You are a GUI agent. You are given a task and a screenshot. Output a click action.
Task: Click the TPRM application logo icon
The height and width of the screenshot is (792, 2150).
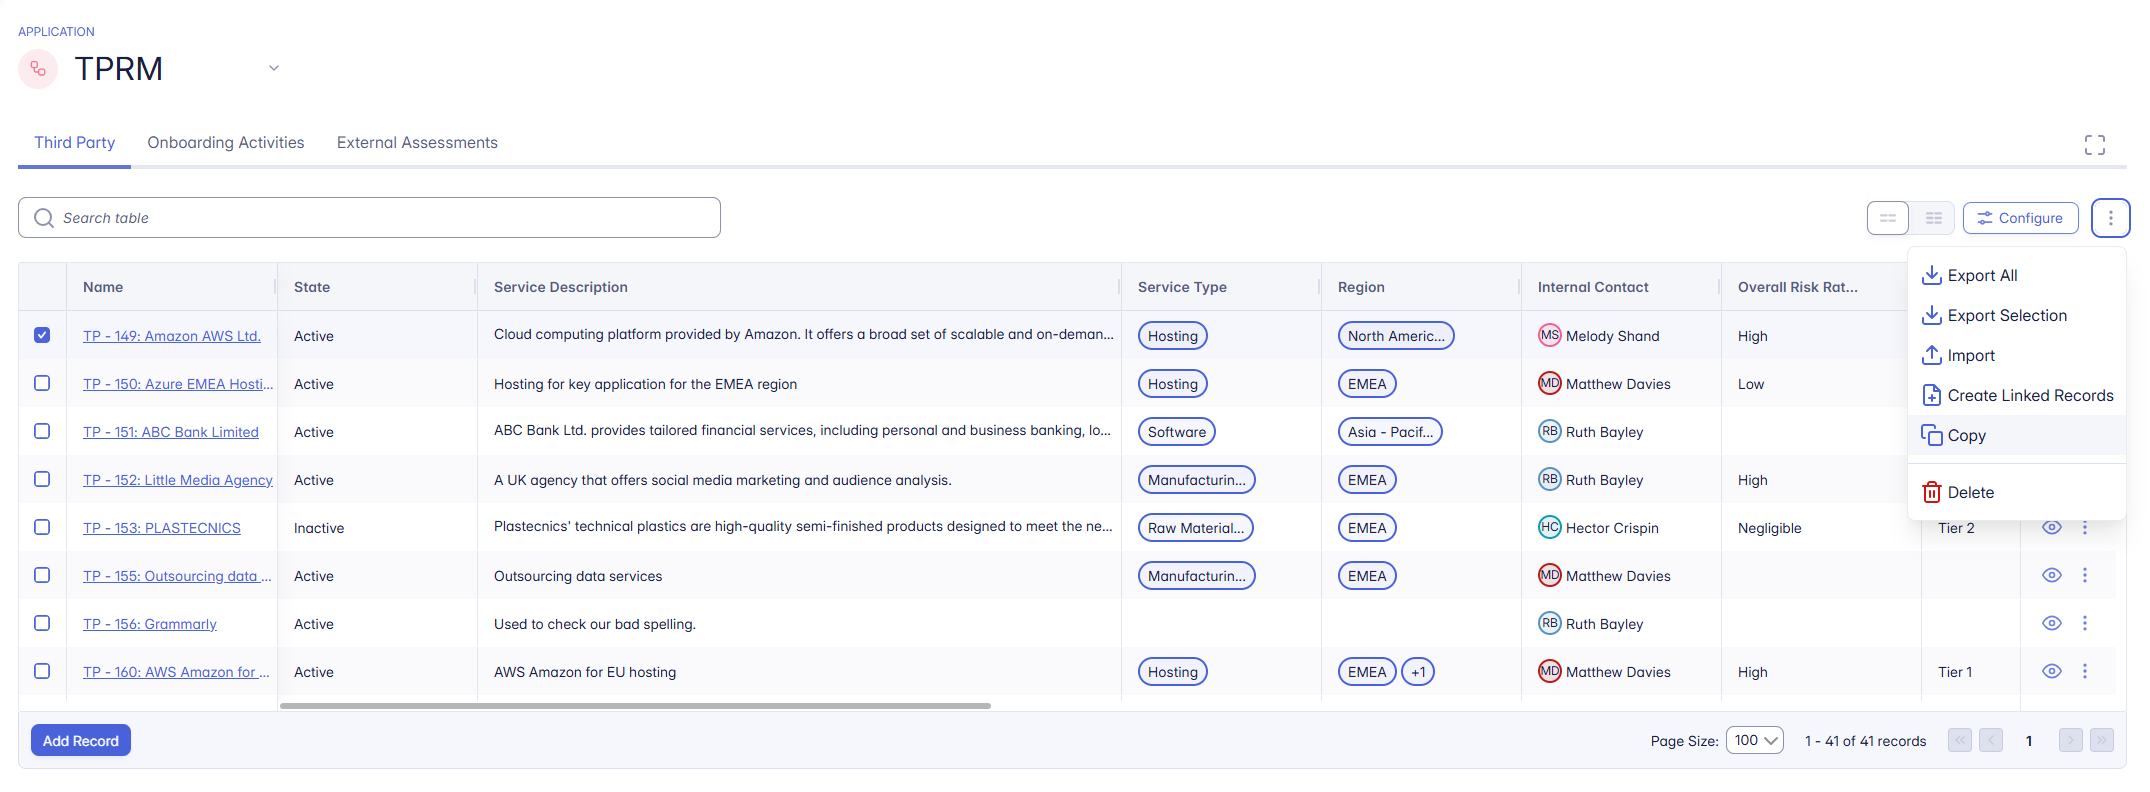[x=38, y=69]
